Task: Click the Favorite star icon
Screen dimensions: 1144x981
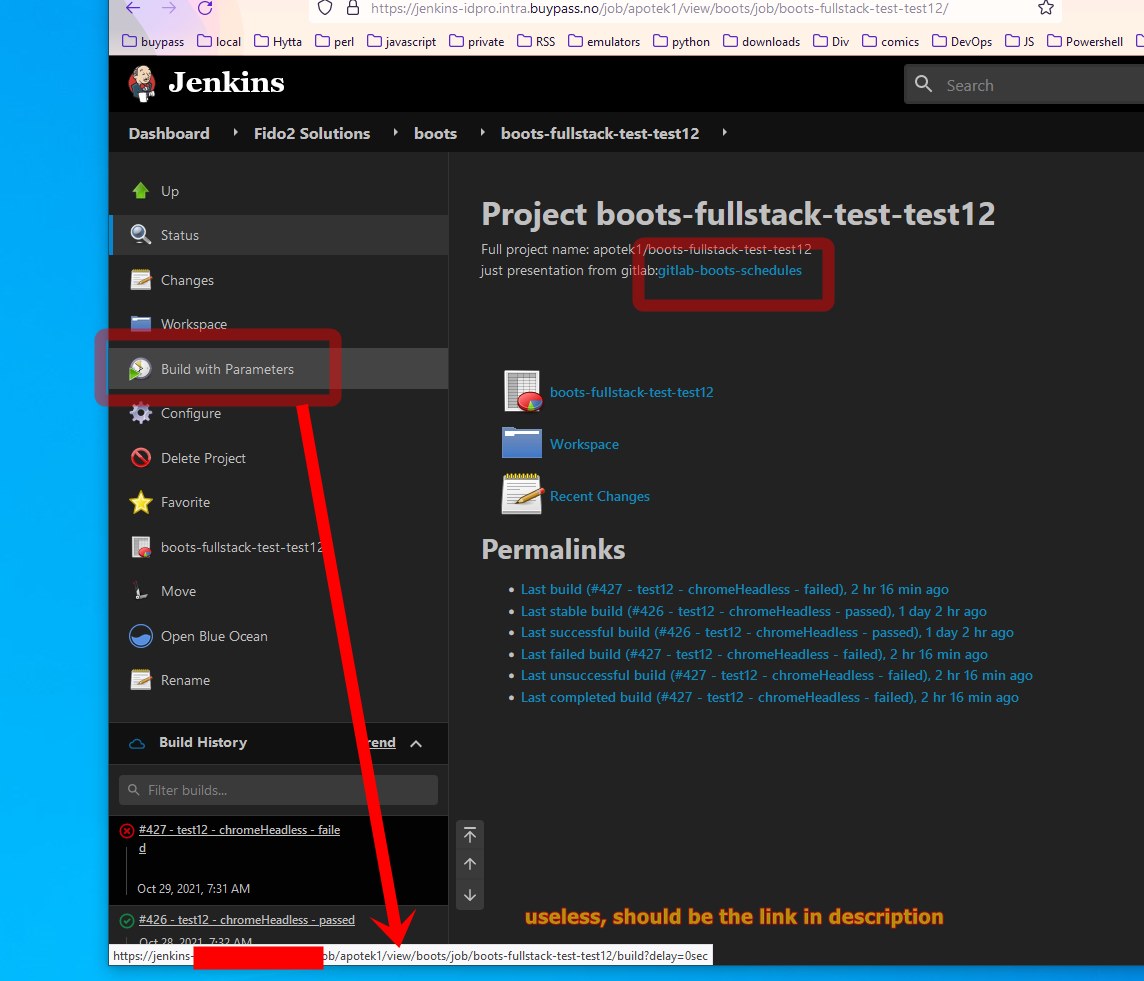Action: click(x=141, y=502)
